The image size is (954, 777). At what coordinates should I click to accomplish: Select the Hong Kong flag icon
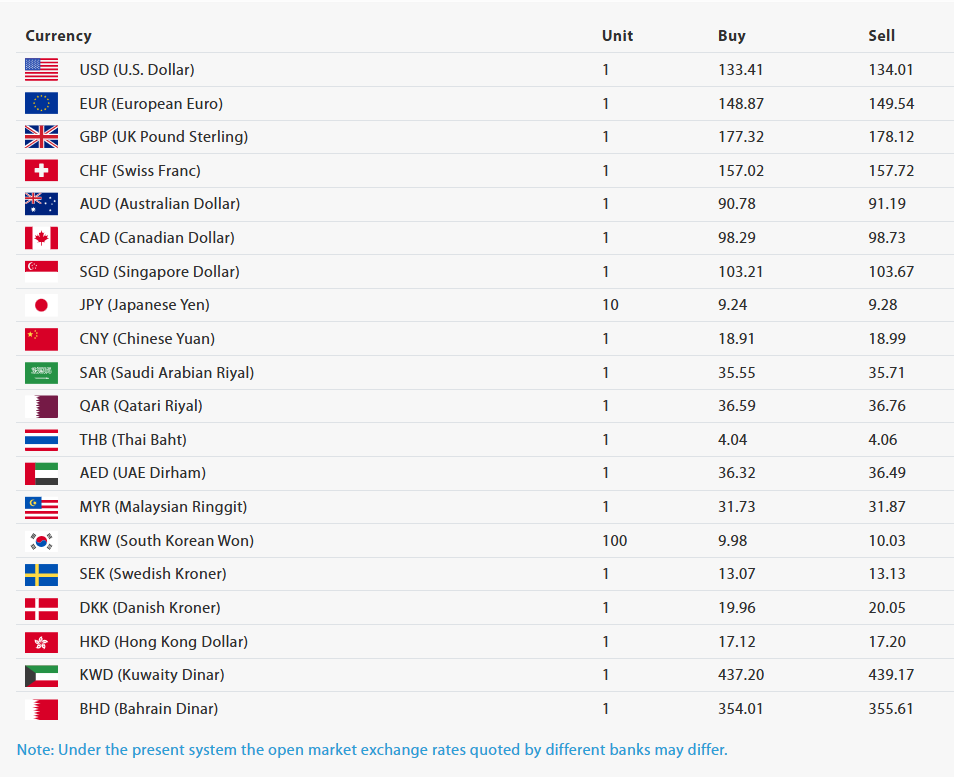pos(41,642)
